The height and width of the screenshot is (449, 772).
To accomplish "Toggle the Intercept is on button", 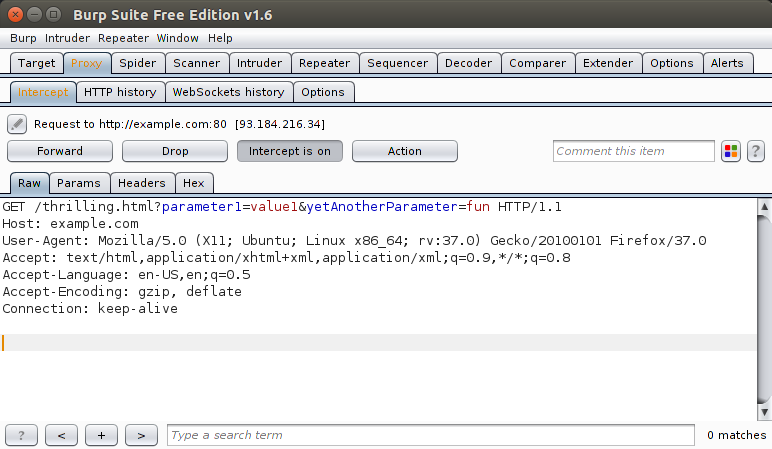I will 290,151.
